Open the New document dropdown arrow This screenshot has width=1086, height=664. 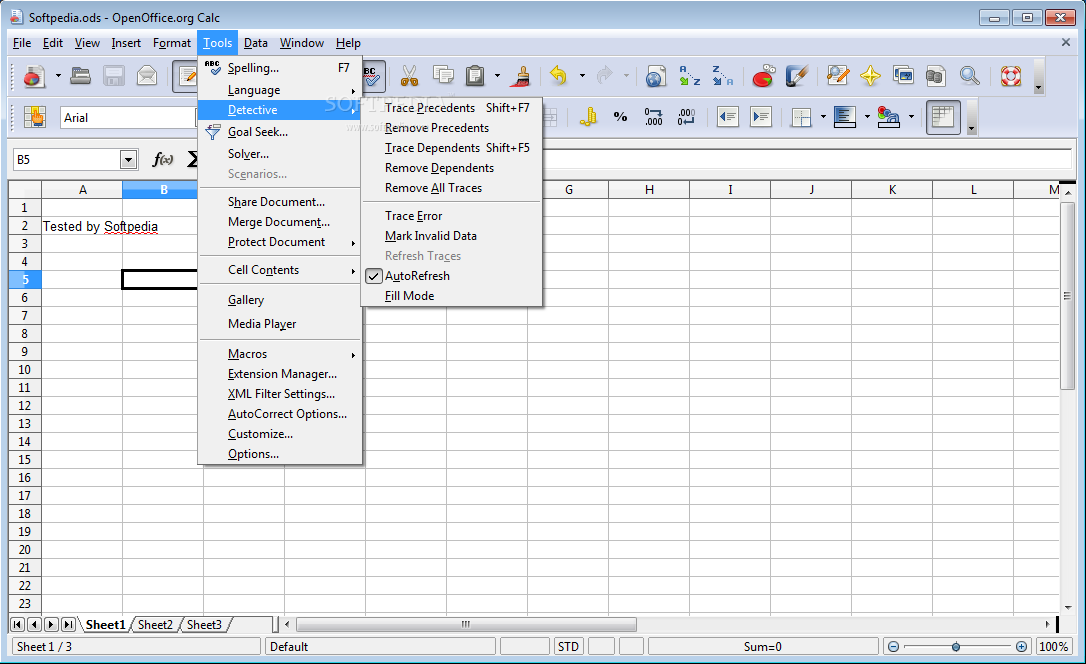pyautogui.click(x=58, y=75)
